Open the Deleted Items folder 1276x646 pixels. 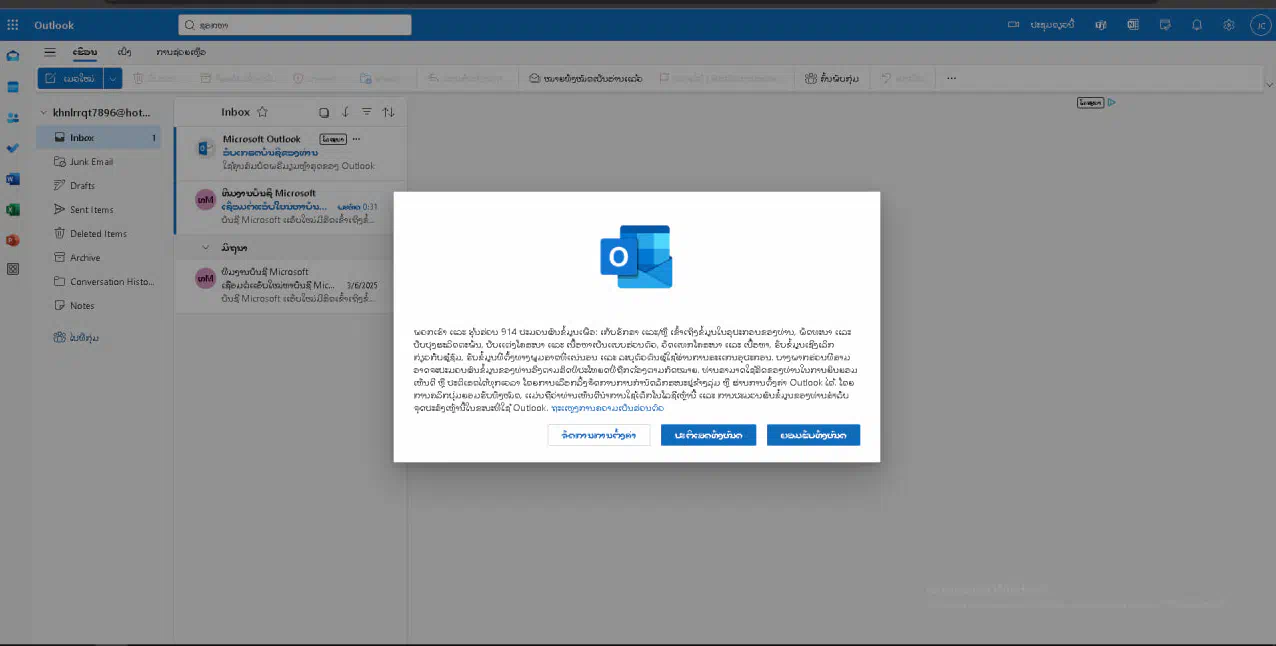[98, 234]
